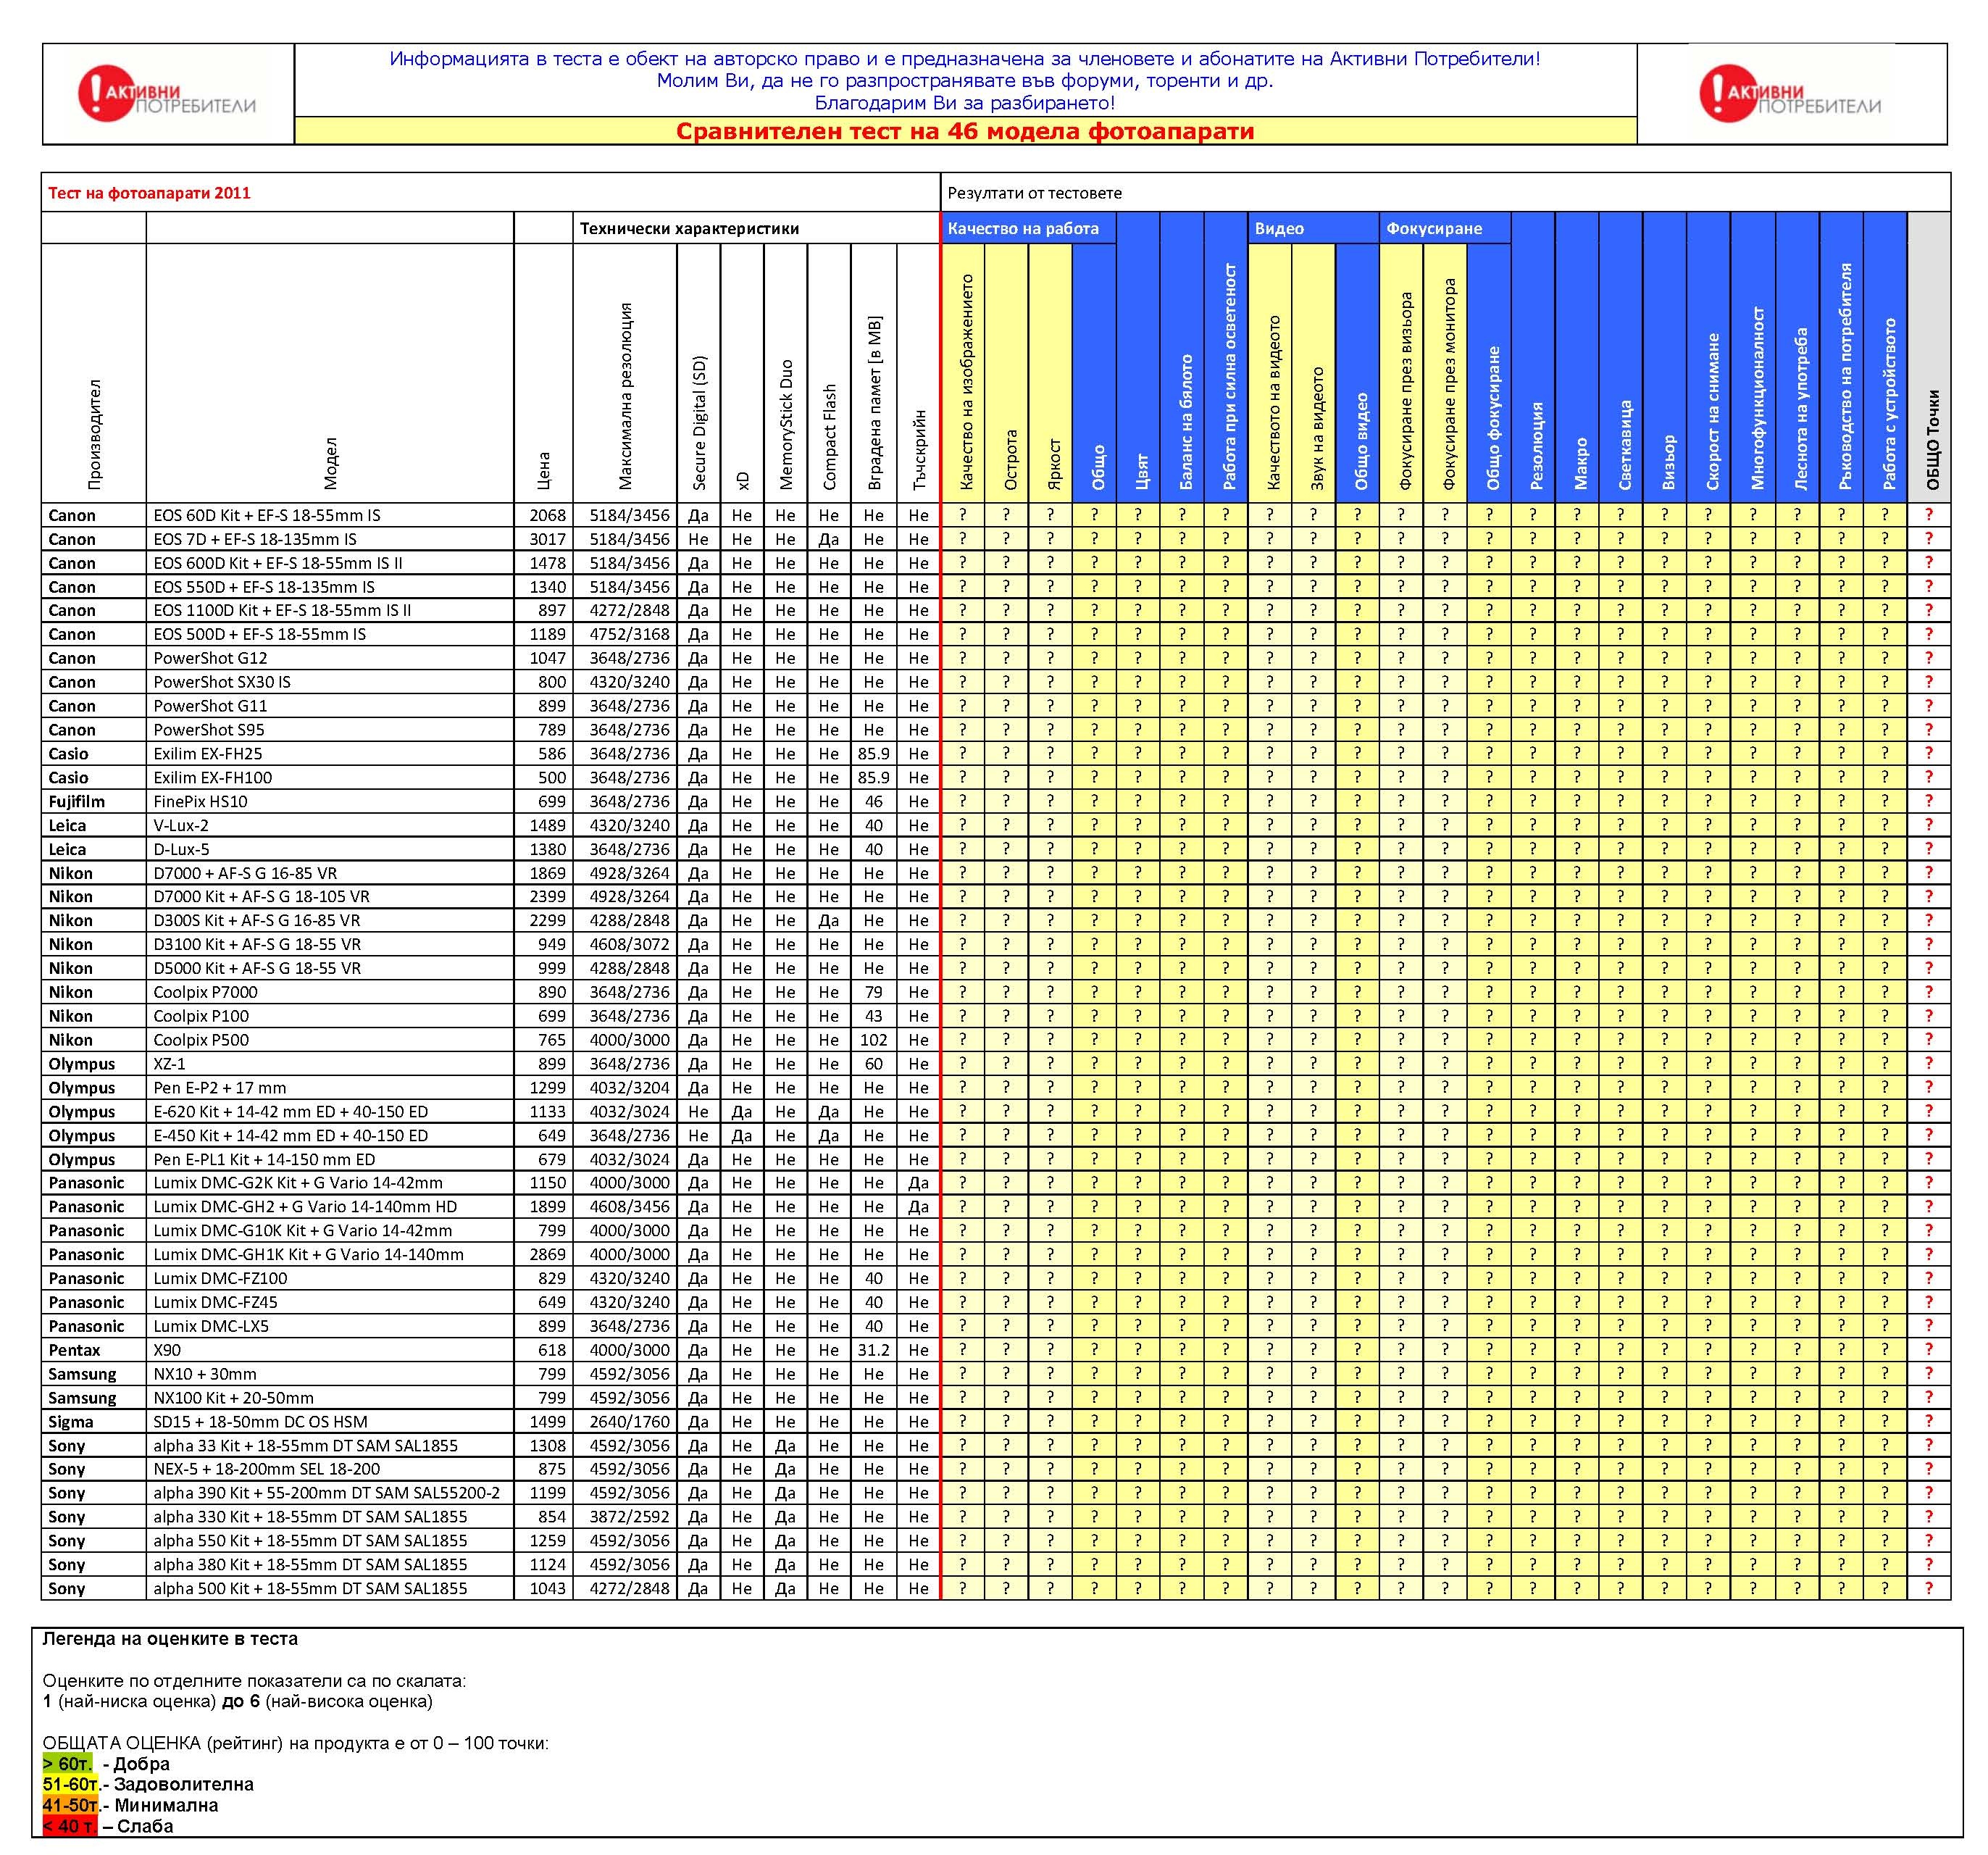Click price 3017 of the EOS 7D

(x=547, y=539)
